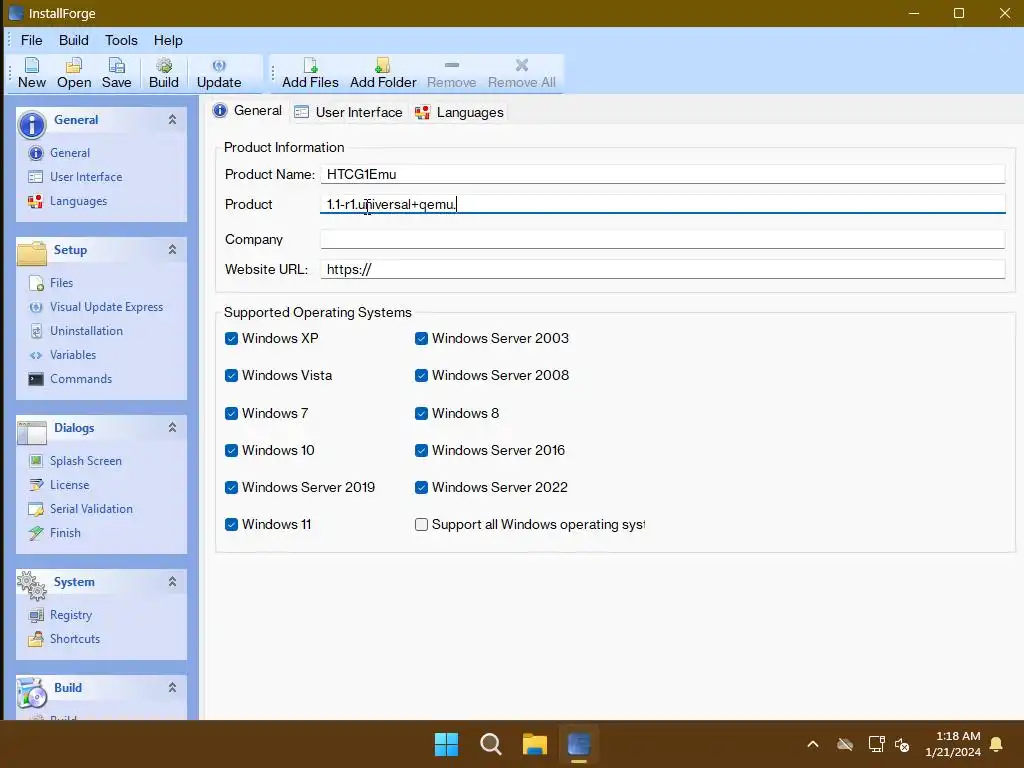Click the Website URL input field
1024x768 pixels.
[x=662, y=270]
